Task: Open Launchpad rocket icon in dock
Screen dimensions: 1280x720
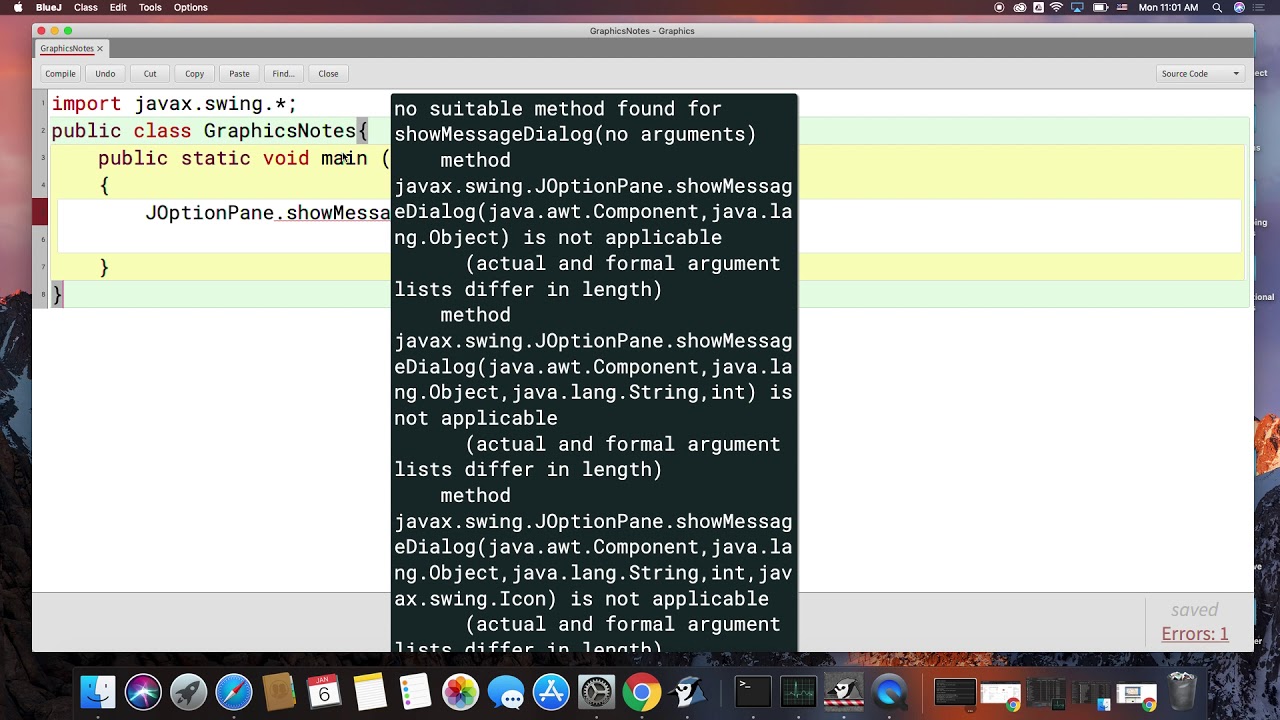Action: pyautogui.click(x=188, y=692)
